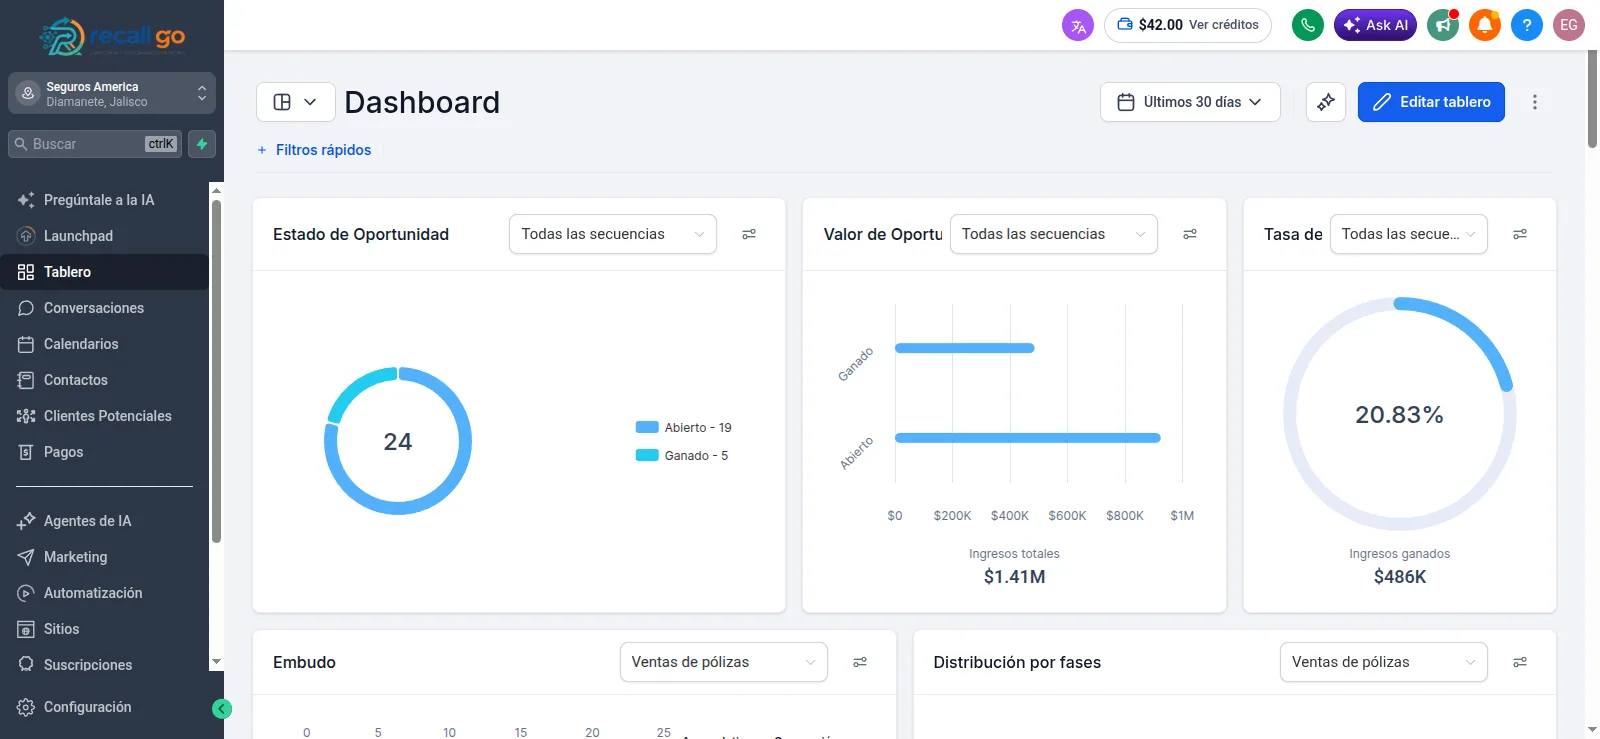The height and width of the screenshot is (739, 1600).
Task: Select Tablero in sidebar
Action: coord(104,272)
